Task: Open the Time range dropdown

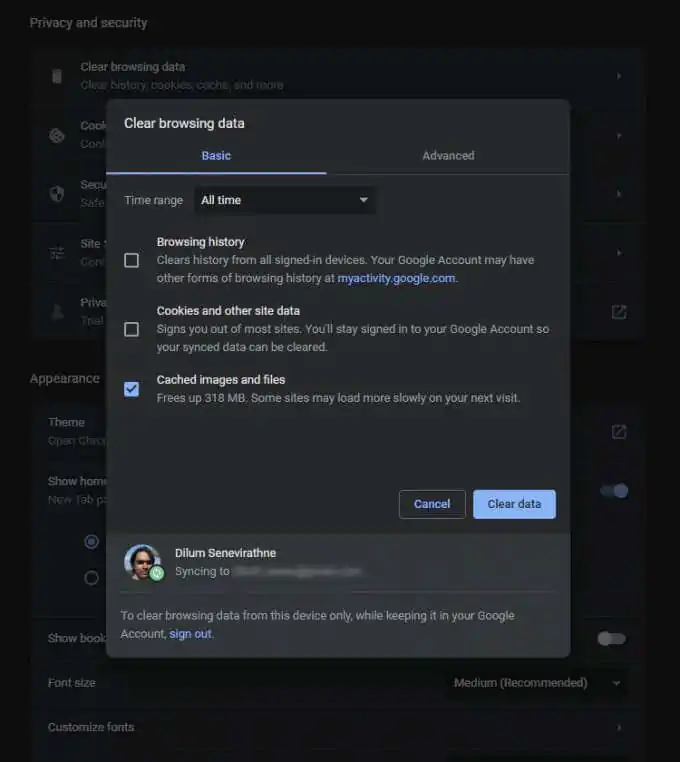Action: (x=285, y=200)
